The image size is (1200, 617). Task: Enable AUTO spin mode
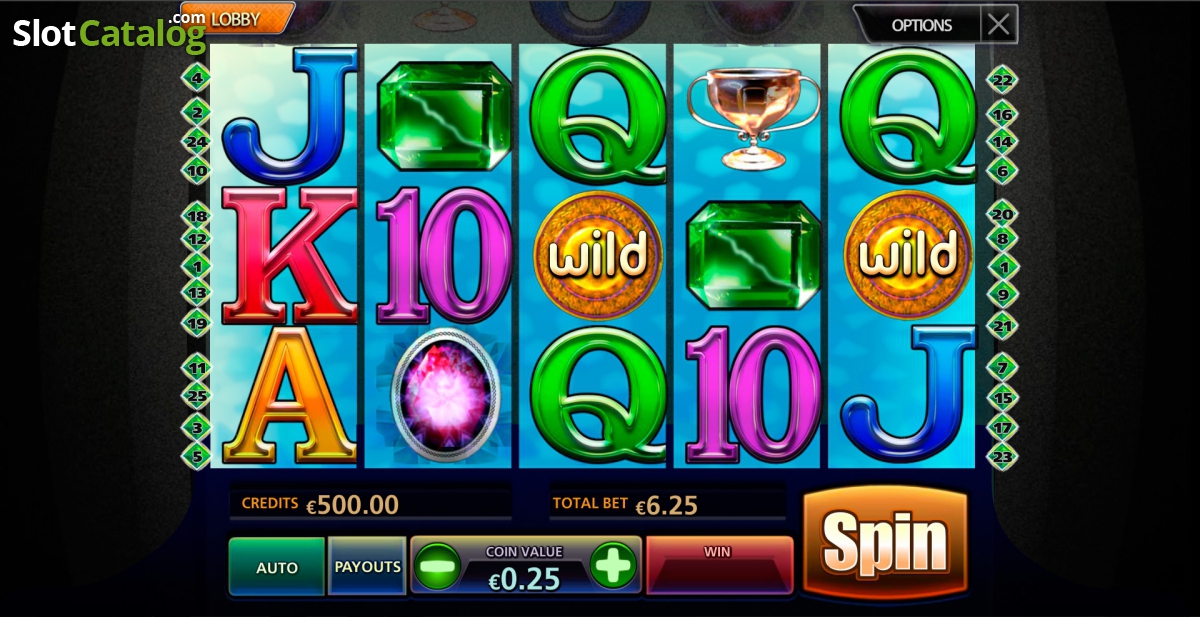coord(277,567)
